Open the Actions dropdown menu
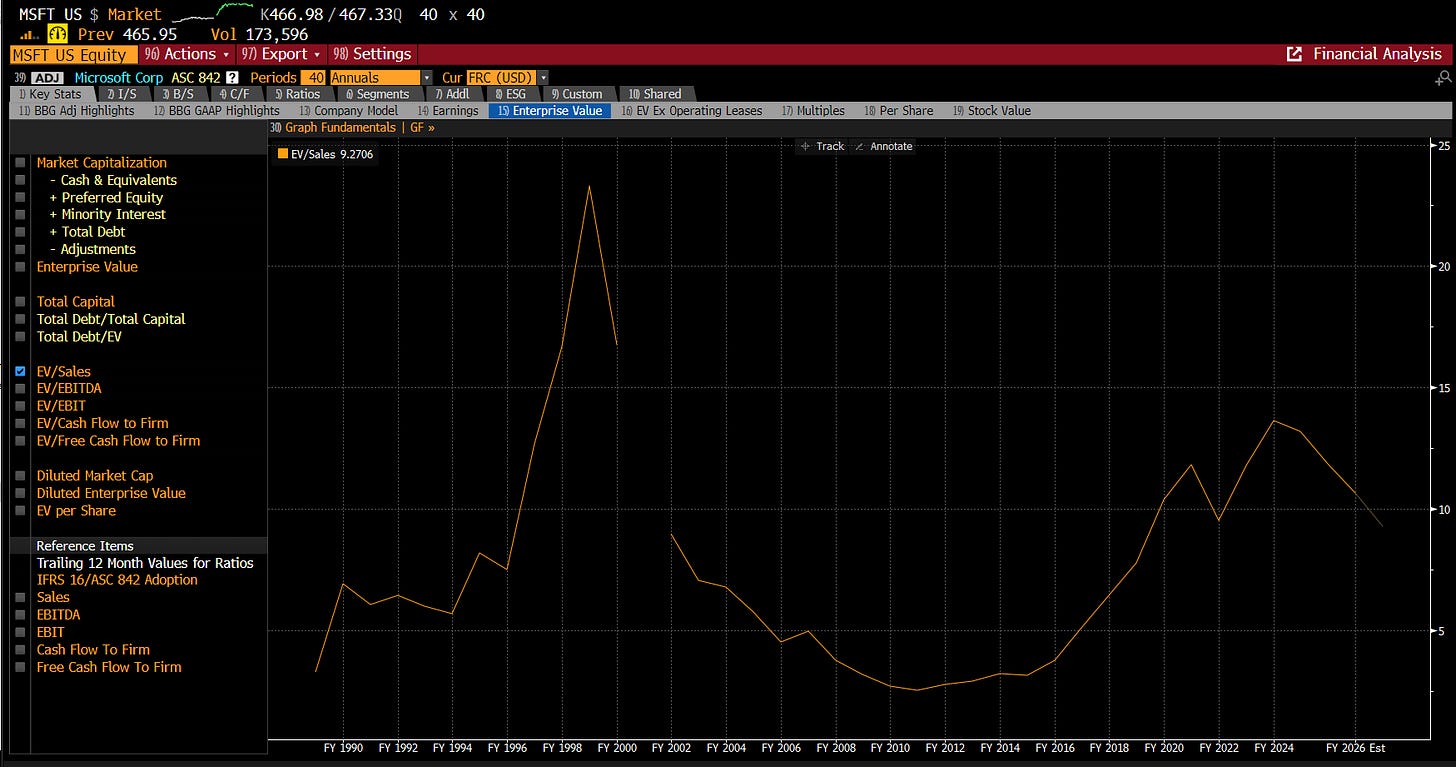This screenshot has width=1456, height=767. [x=186, y=54]
